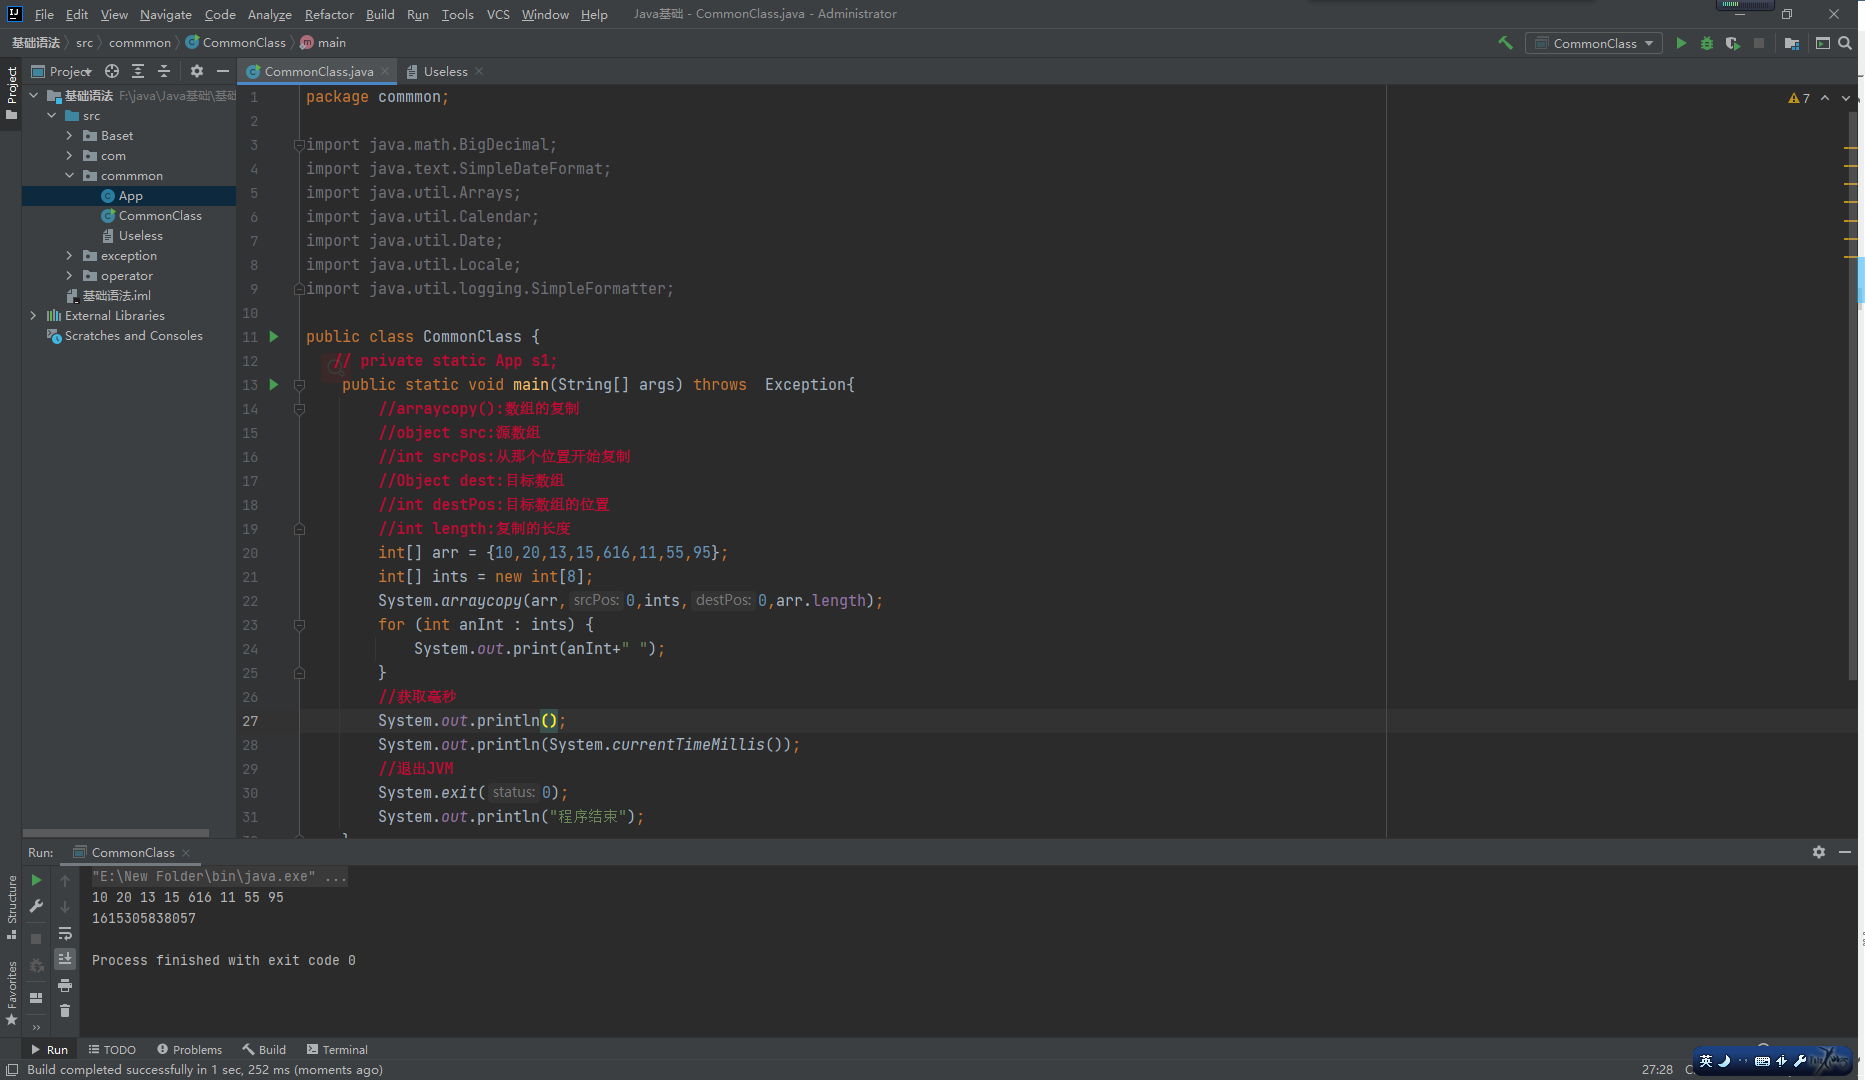
Task: Expand the com package
Action: (x=69, y=156)
